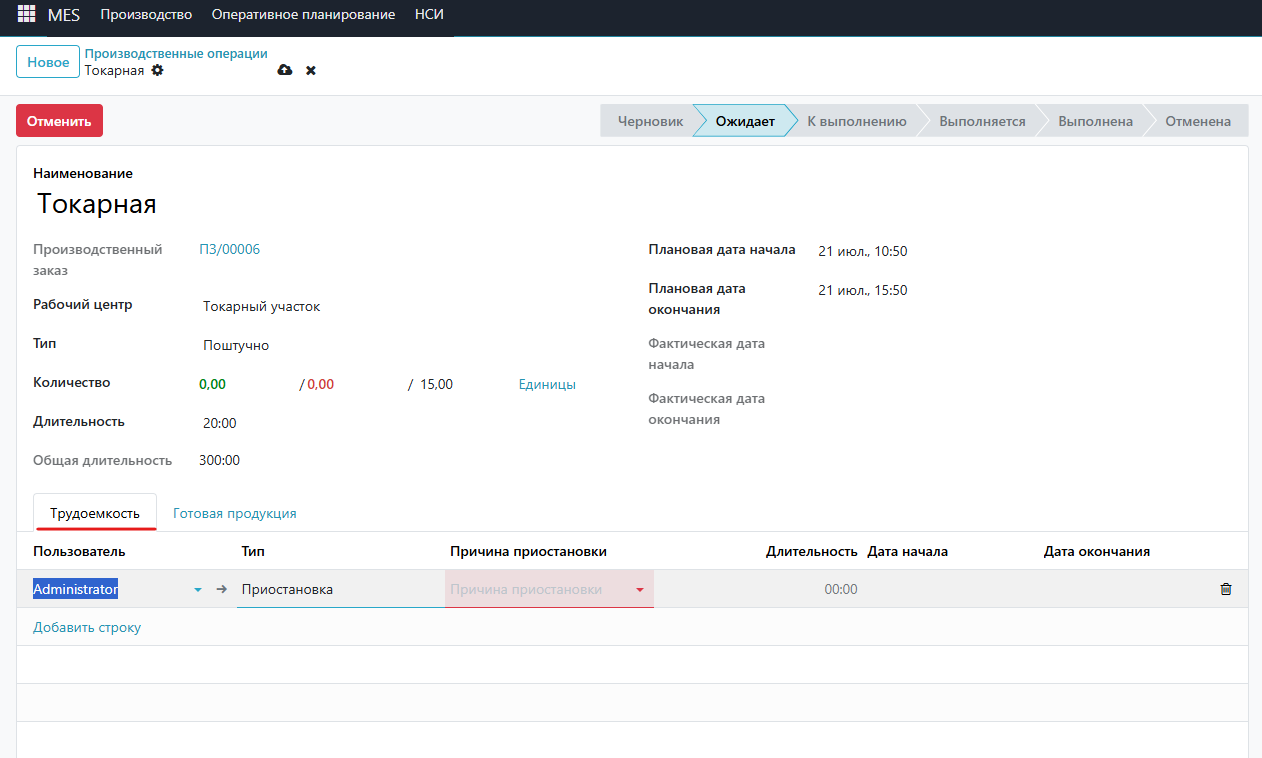Click the 300:00 total duration value

pyautogui.click(x=220, y=460)
